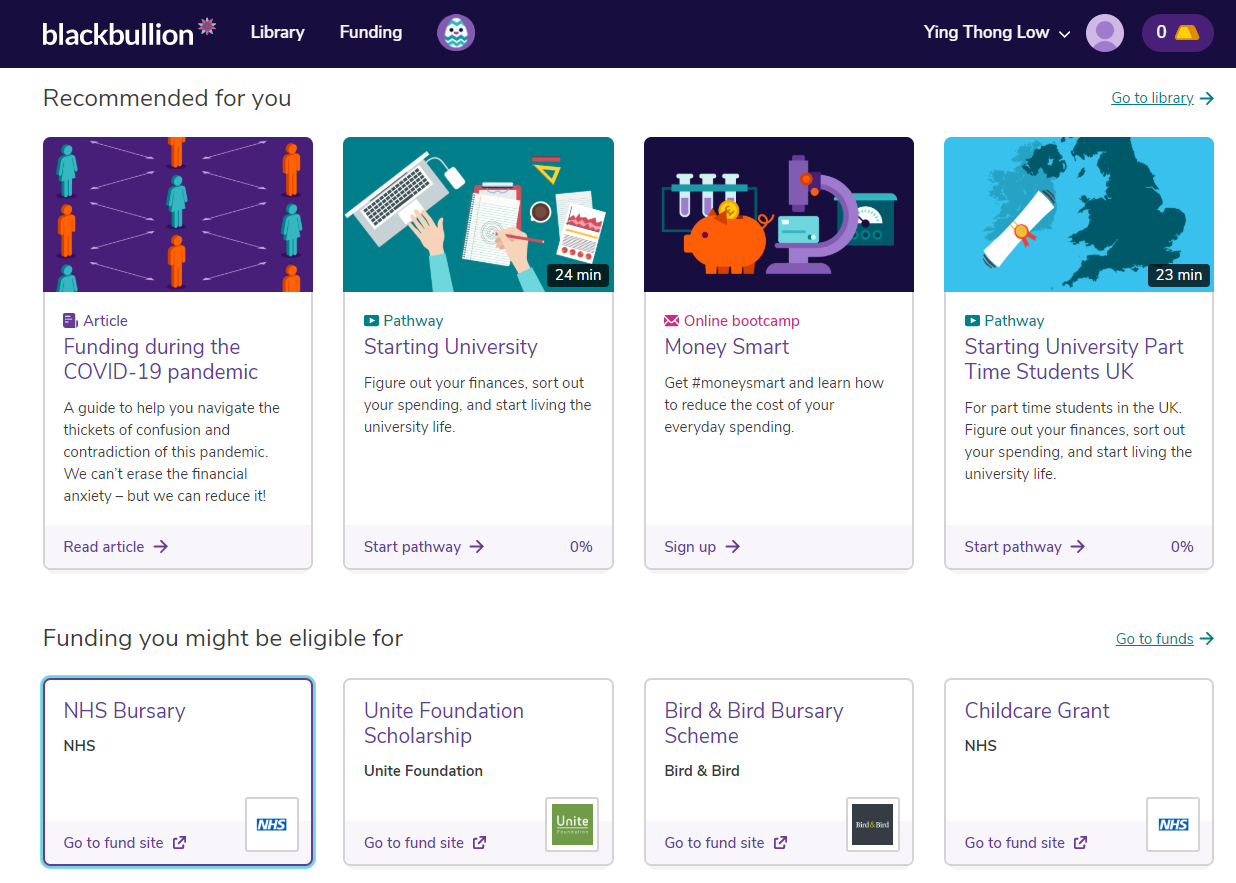Click 0% progress on Starting University card

point(581,547)
